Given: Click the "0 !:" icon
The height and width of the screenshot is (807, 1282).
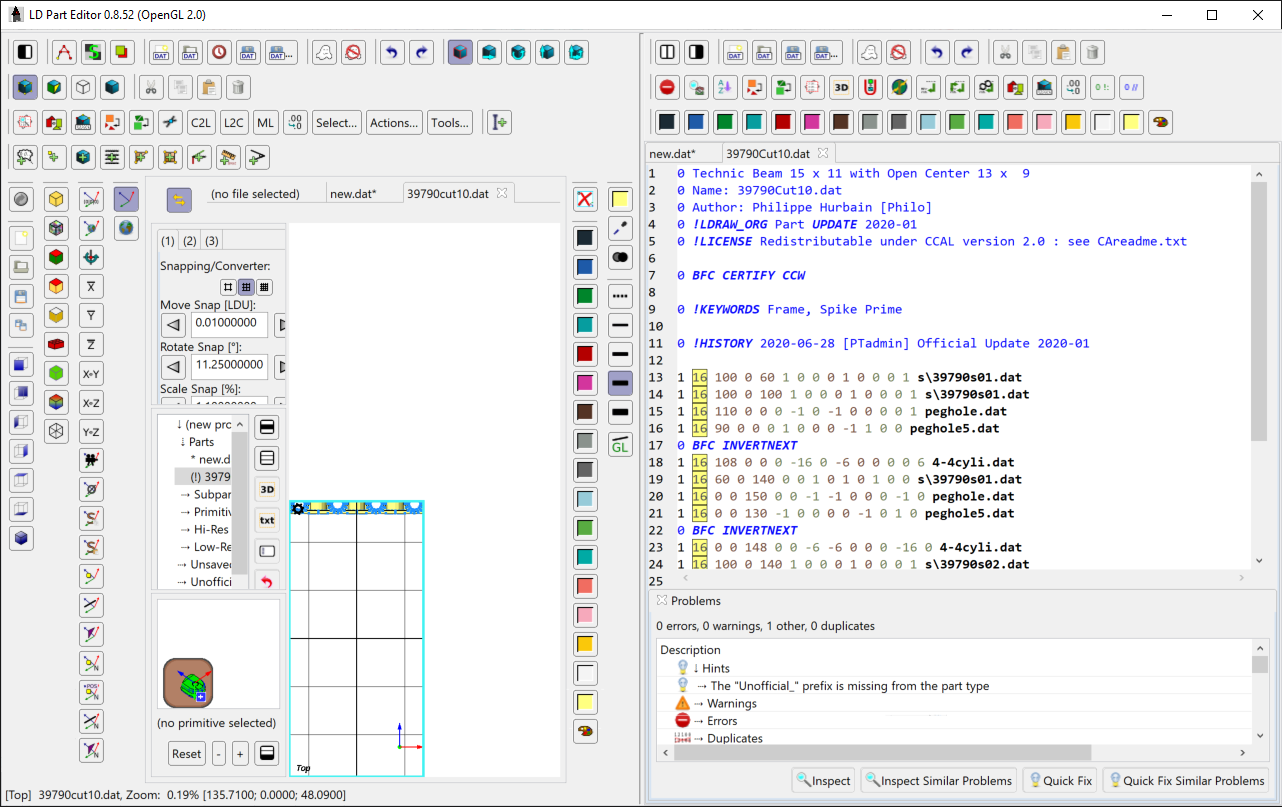Looking at the screenshot, I should (1103, 87).
